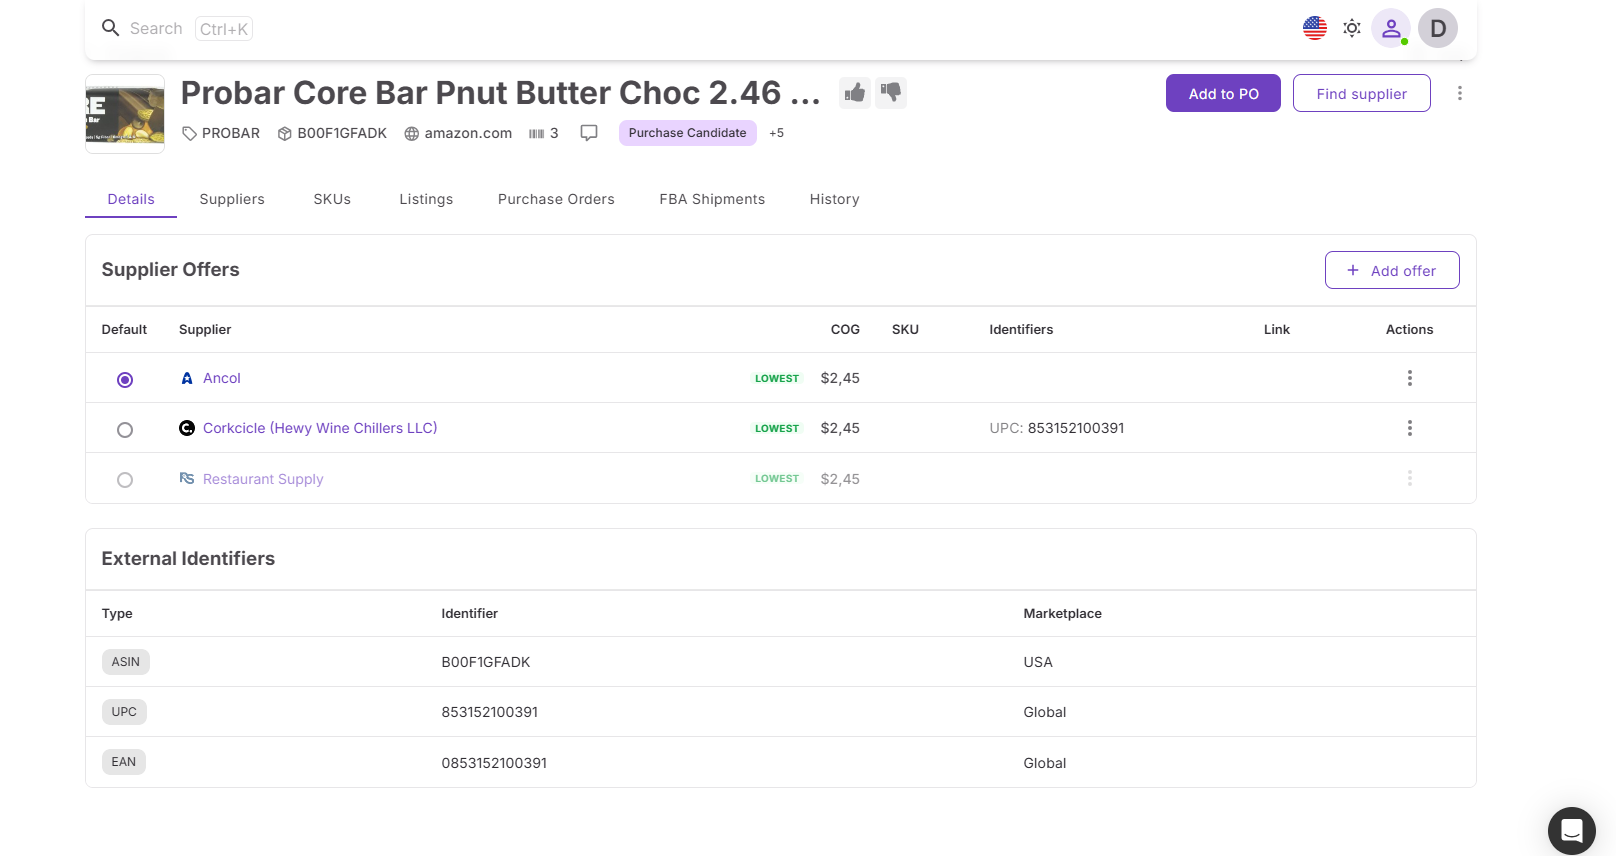The height and width of the screenshot is (856, 1616).
Task: Open the user profile icon
Action: coord(1390,28)
